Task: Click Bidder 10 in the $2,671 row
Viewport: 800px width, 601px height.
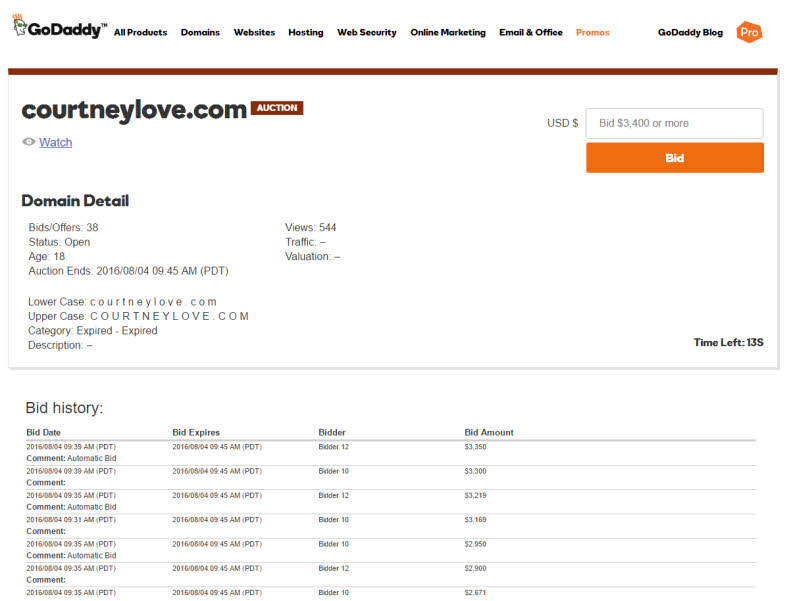Action: point(334,592)
